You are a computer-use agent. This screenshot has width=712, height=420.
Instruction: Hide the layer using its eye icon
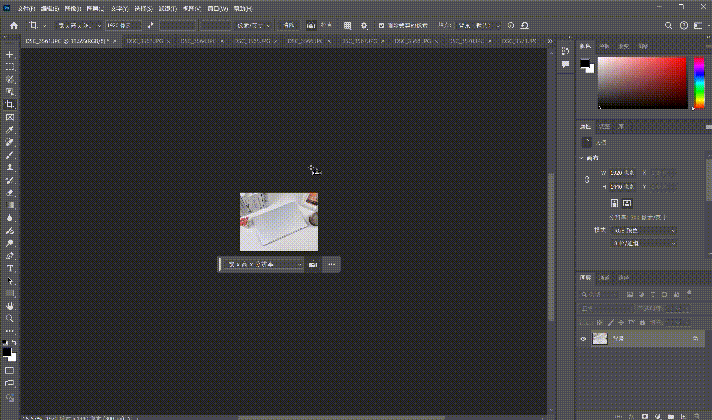point(583,340)
